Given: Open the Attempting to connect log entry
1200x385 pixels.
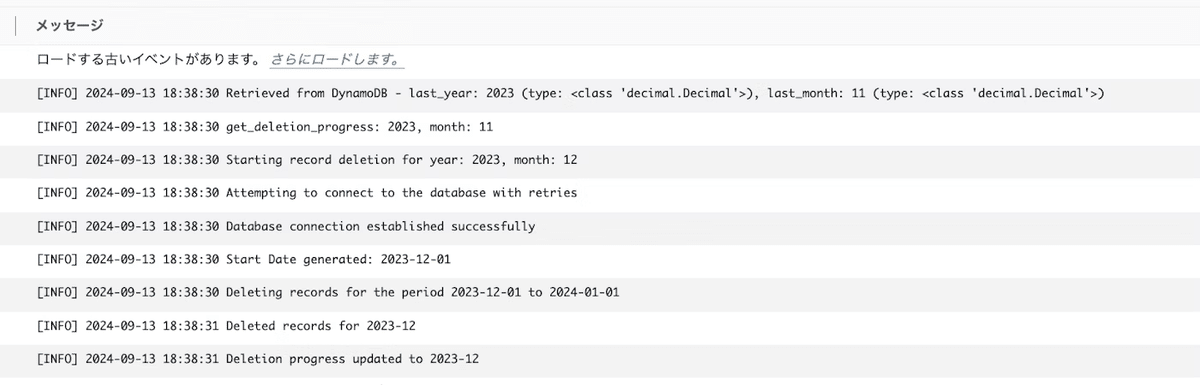Looking at the screenshot, I should click(x=600, y=193).
